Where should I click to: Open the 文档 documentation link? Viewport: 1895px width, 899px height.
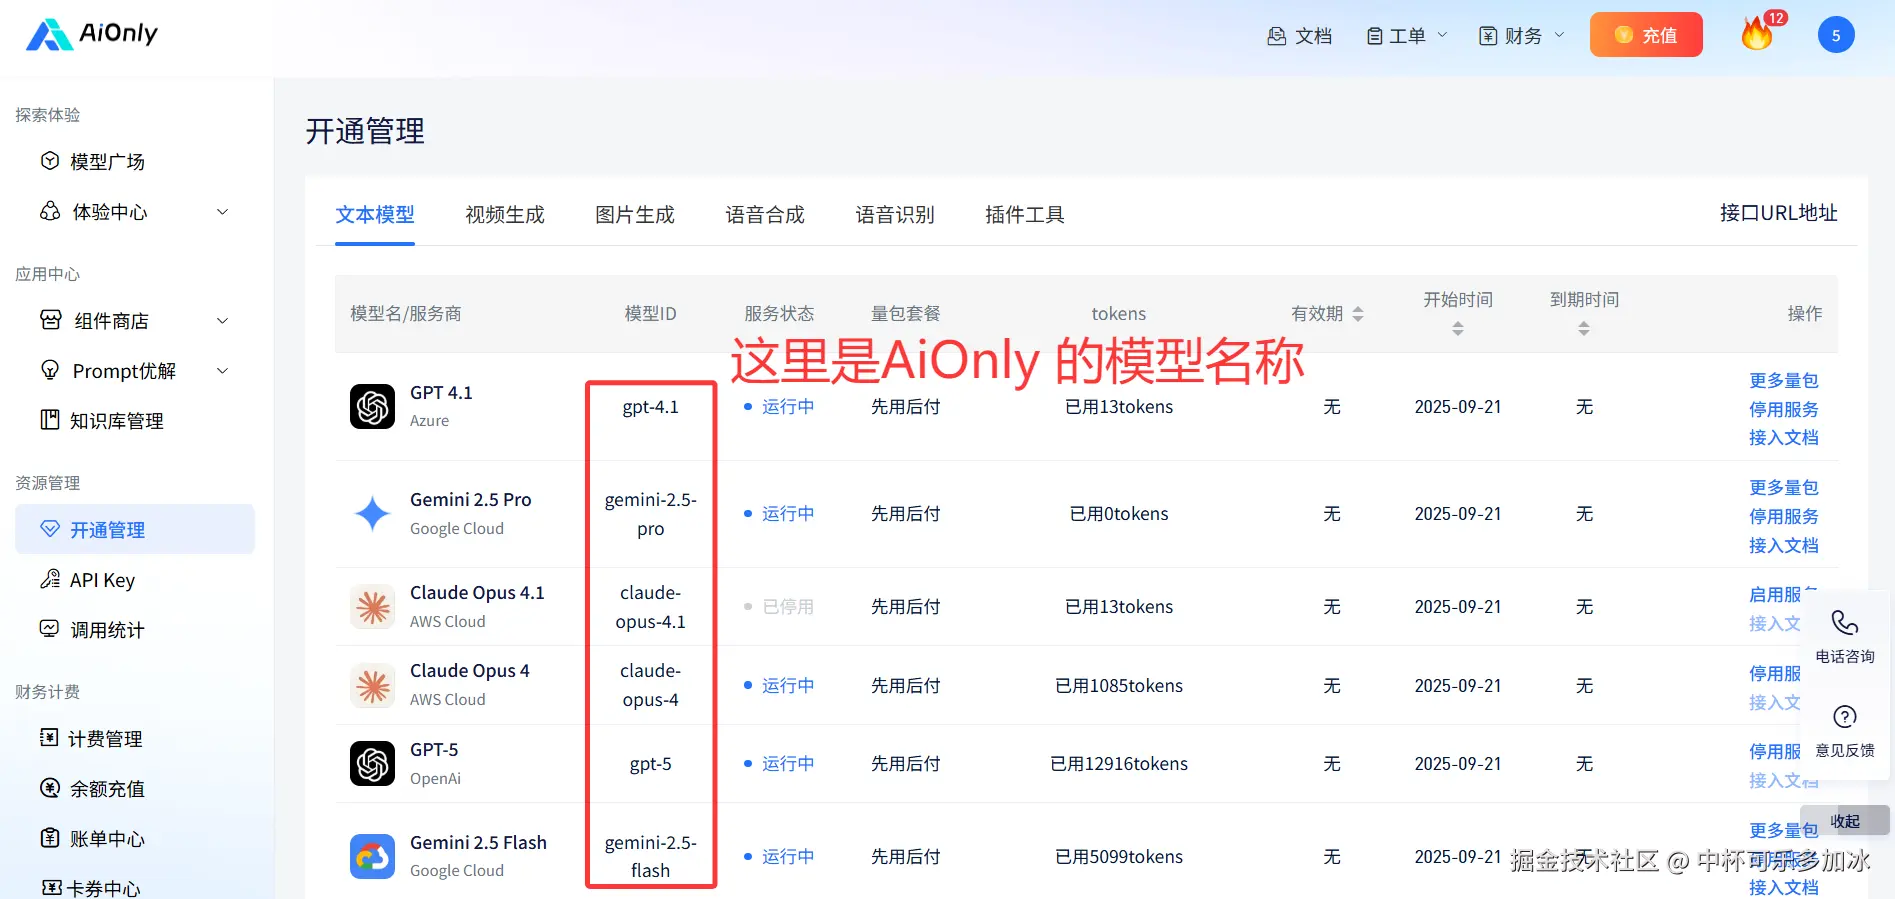point(1299,36)
